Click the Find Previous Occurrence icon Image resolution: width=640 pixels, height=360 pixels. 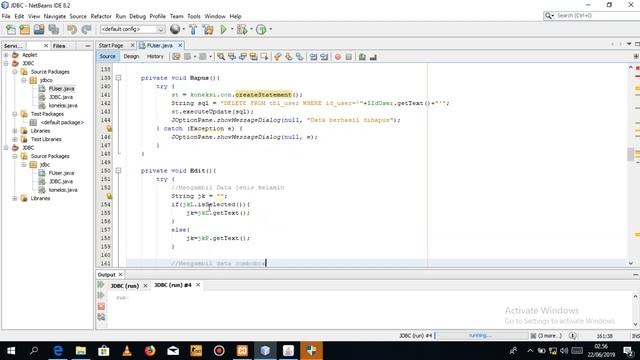232,57
